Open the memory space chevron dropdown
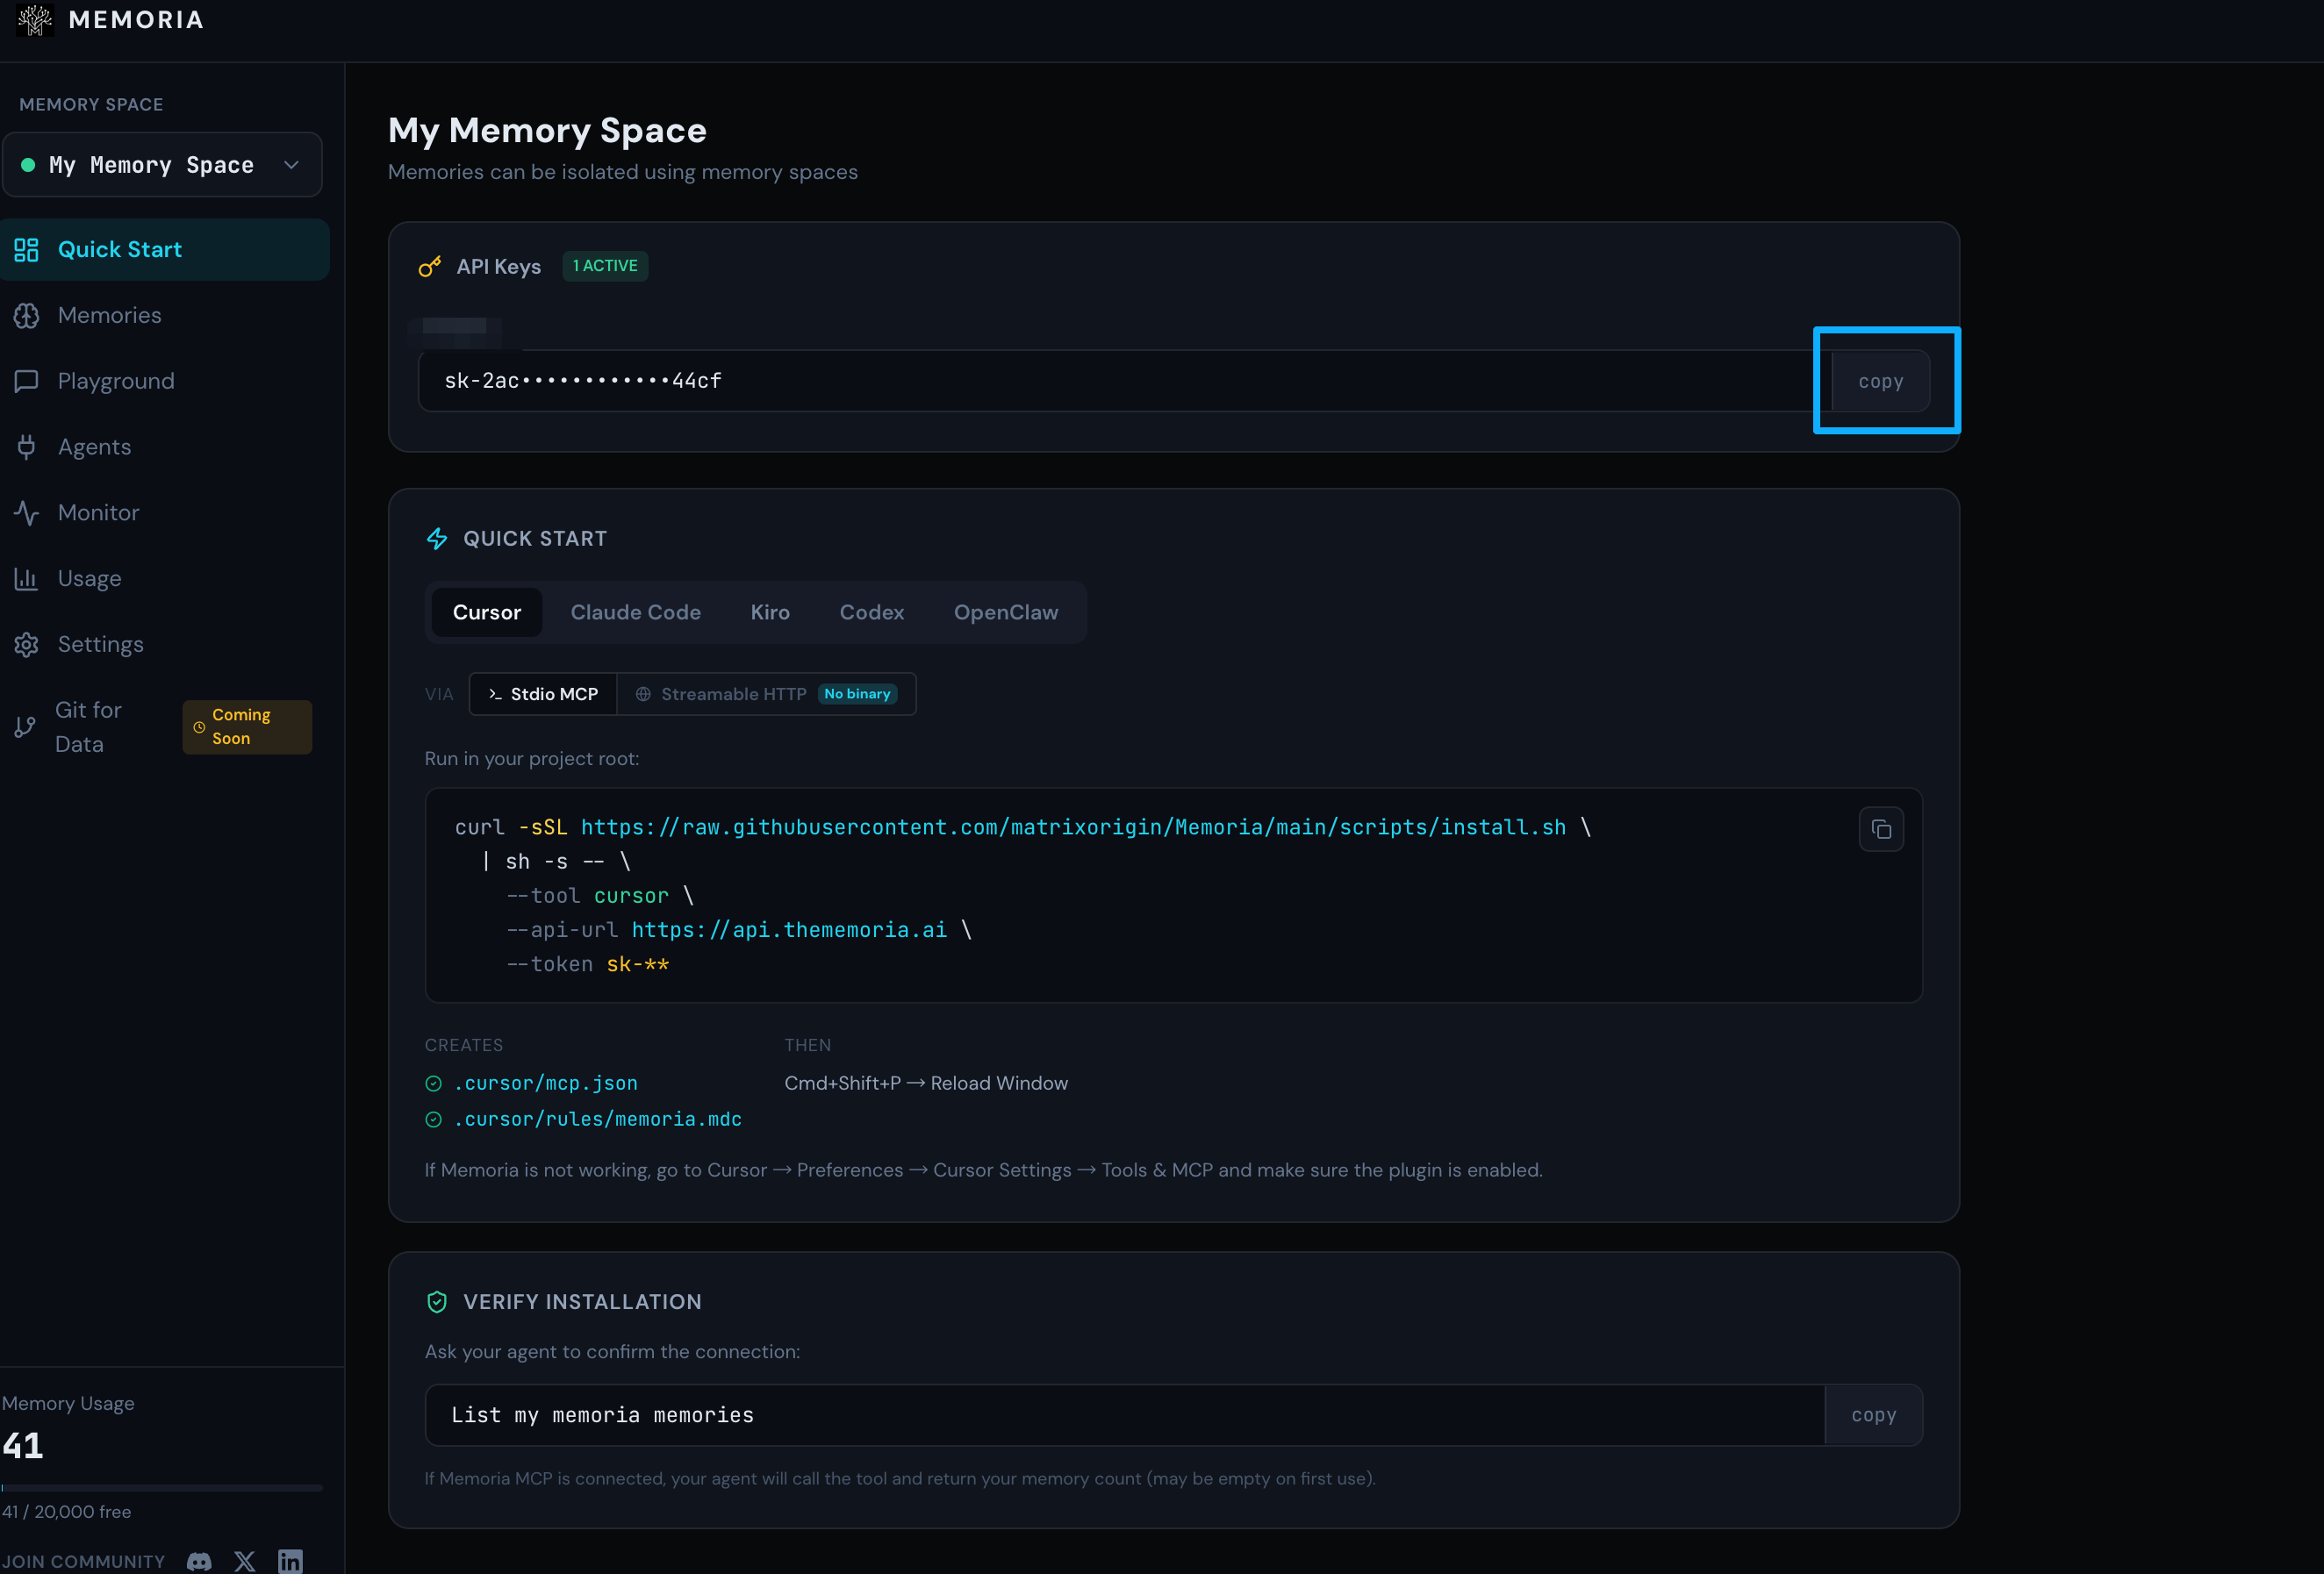The image size is (2324, 1574). coord(291,164)
